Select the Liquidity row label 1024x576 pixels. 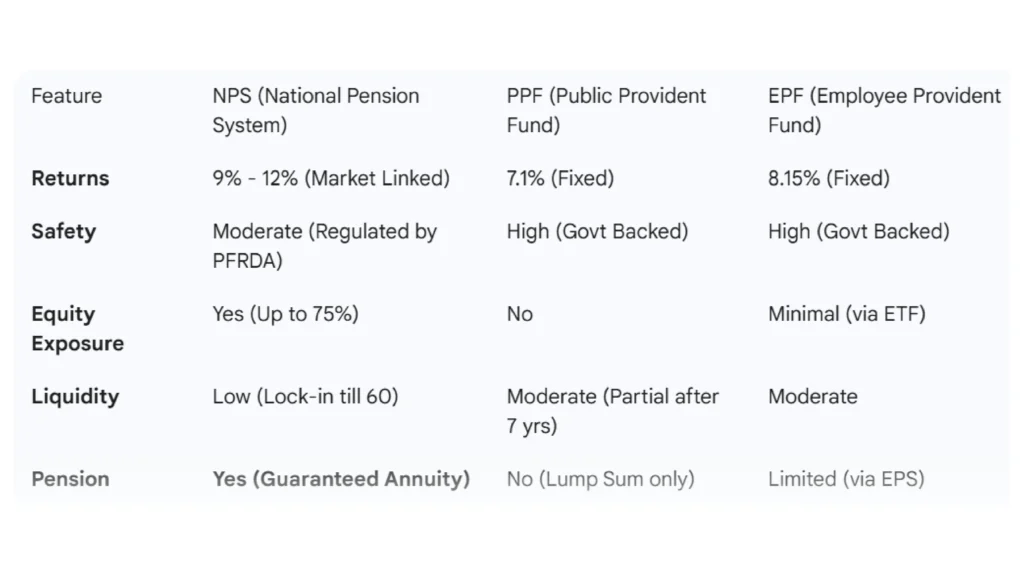tap(75, 396)
